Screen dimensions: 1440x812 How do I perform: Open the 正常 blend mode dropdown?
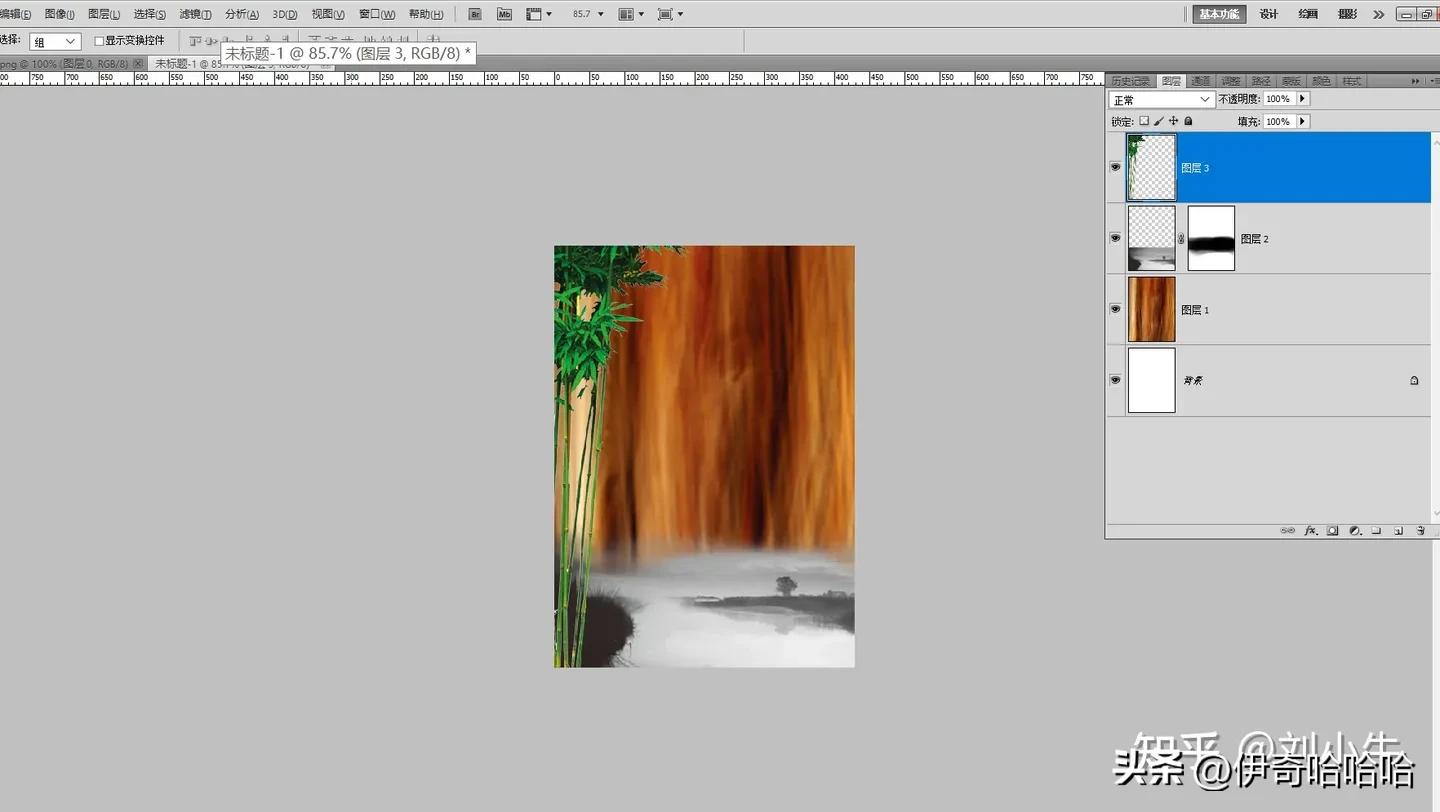click(1161, 100)
